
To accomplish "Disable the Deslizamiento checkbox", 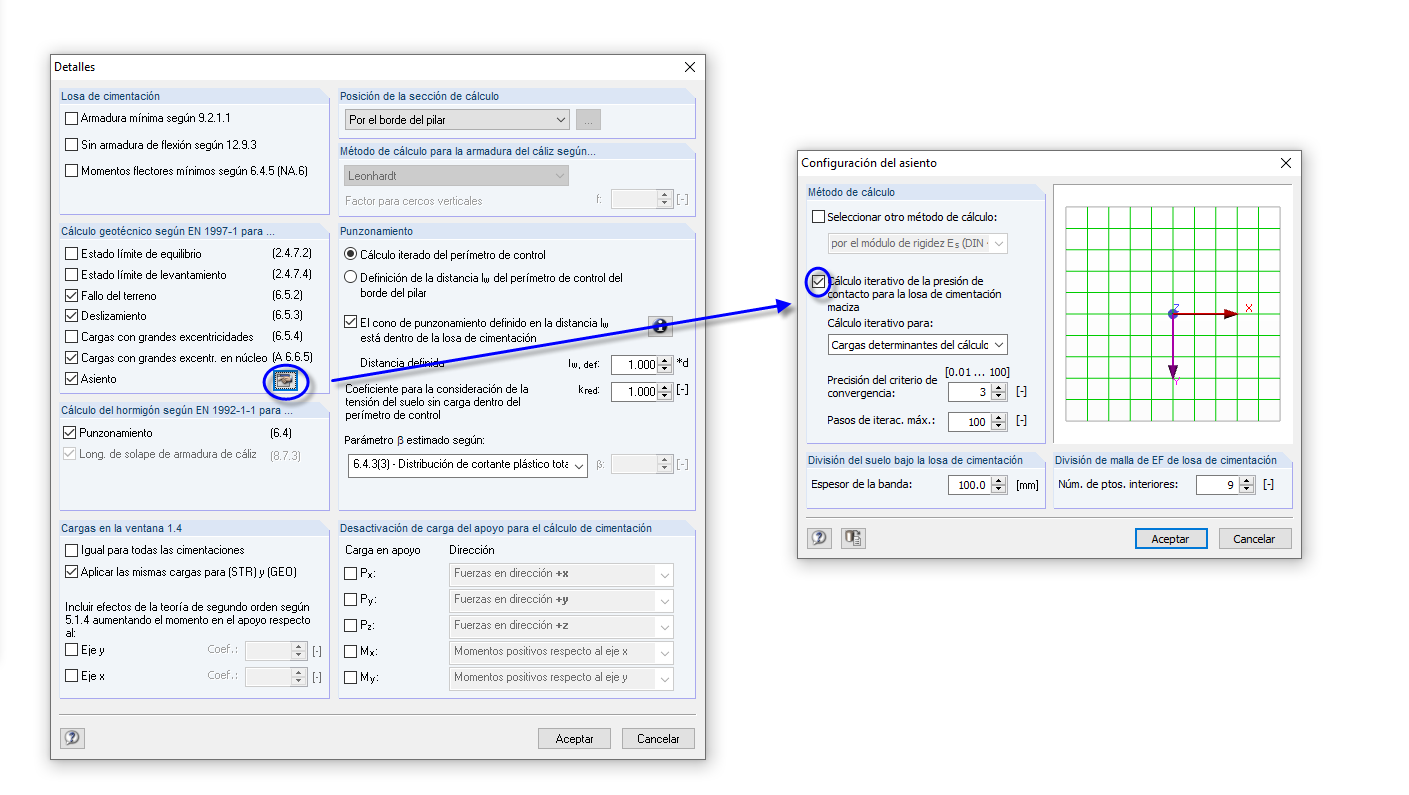I will [71, 314].
